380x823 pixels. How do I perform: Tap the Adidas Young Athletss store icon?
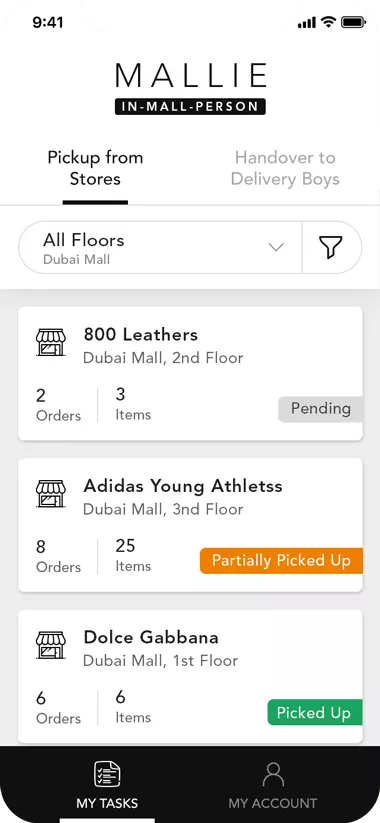pos(51,494)
